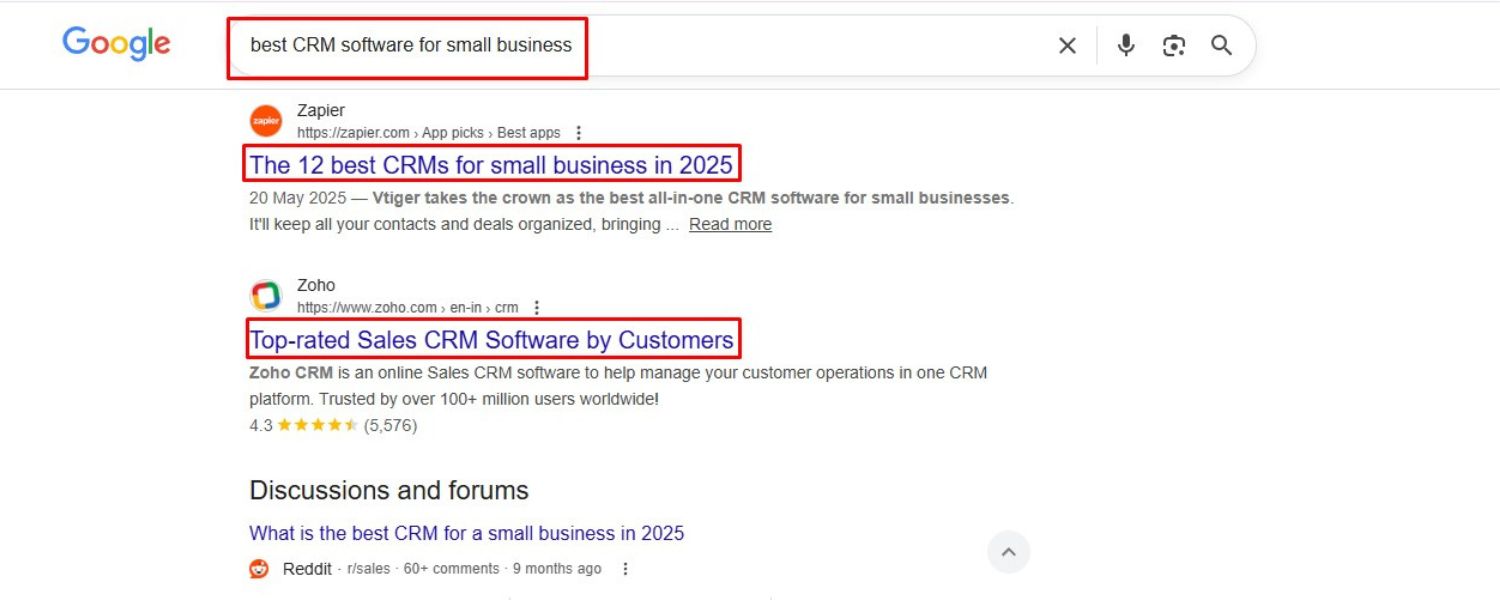Screen dimensions: 1500x600
Task: Open the Reddit thread about best CRM 2025
Action: 467,533
